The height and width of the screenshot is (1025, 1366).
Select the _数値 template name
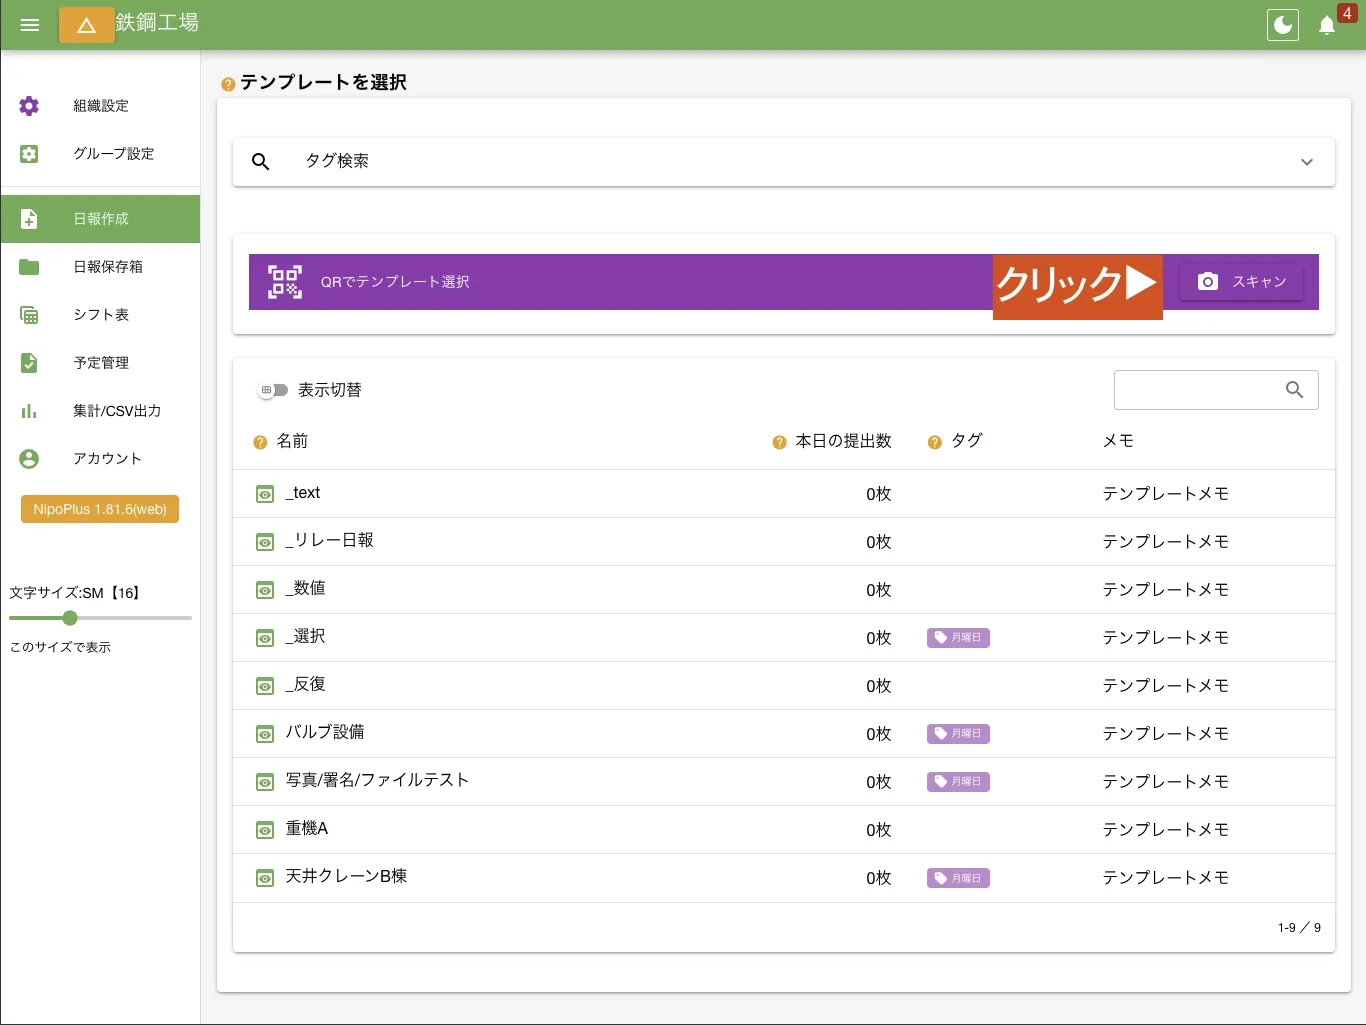click(305, 588)
